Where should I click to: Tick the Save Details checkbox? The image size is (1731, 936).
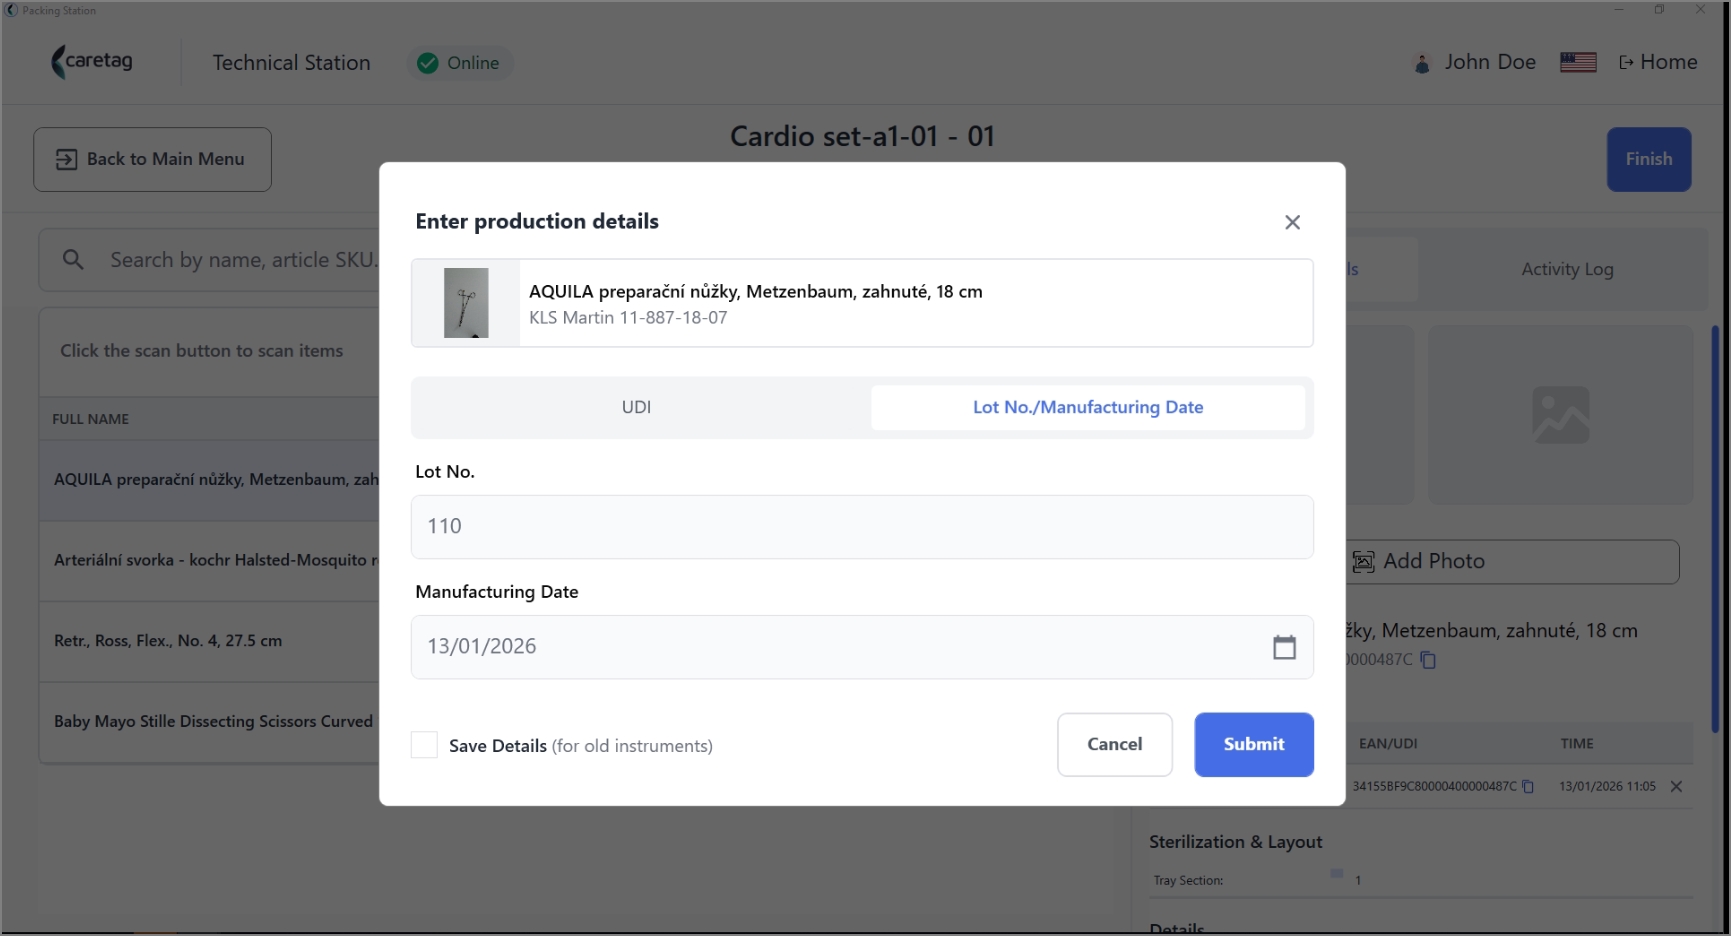[x=424, y=745]
